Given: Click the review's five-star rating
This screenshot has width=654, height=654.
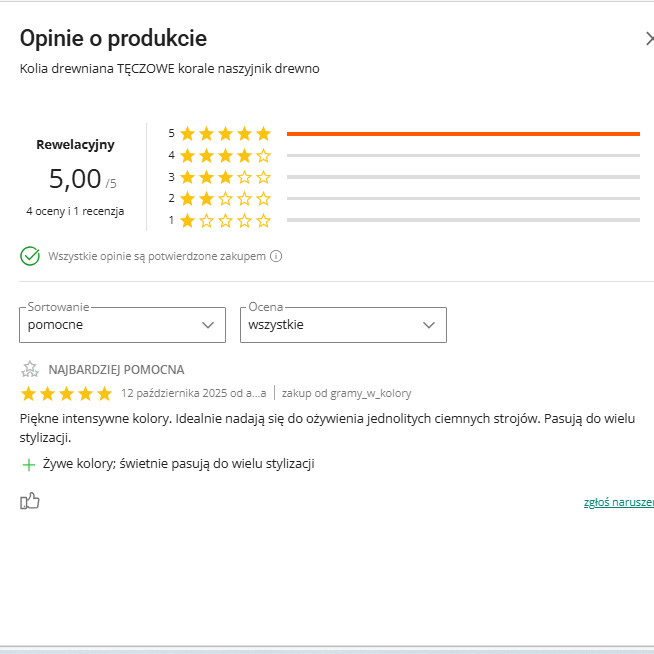Looking at the screenshot, I should pos(66,393).
